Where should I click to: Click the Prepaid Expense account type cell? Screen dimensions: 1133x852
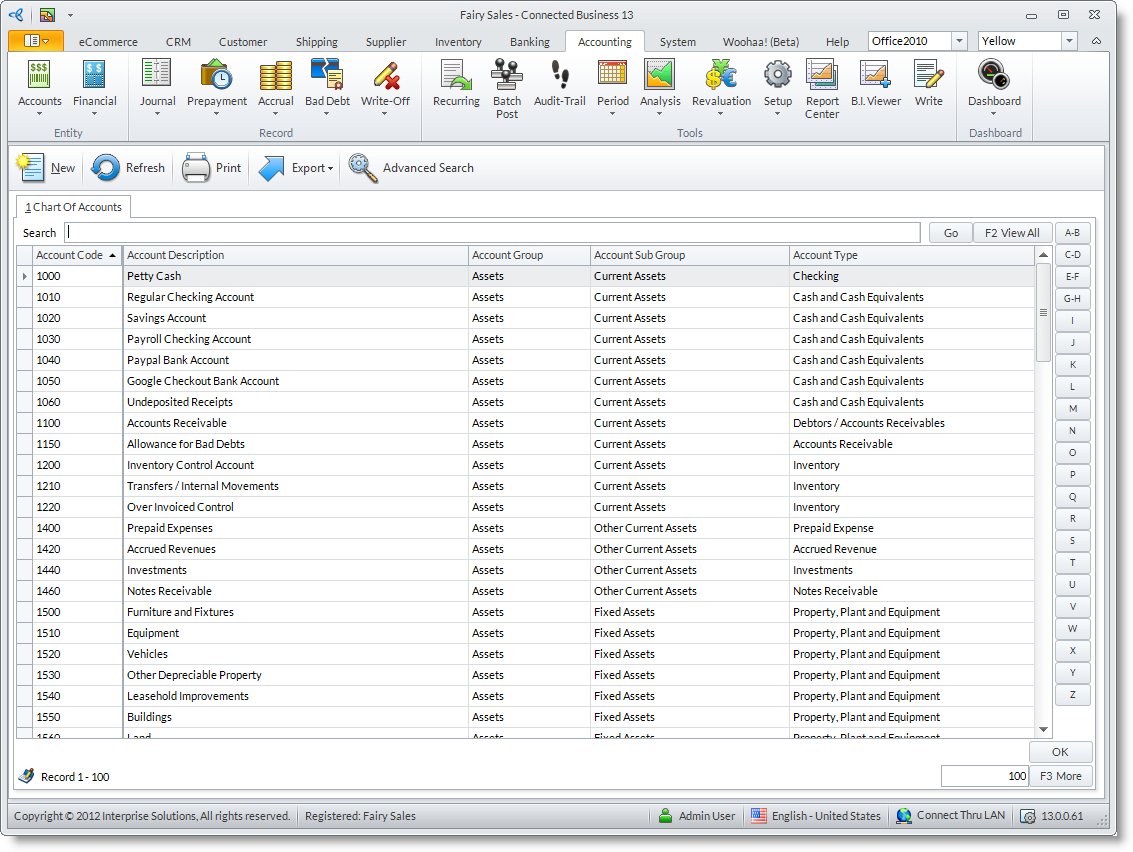coord(912,528)
